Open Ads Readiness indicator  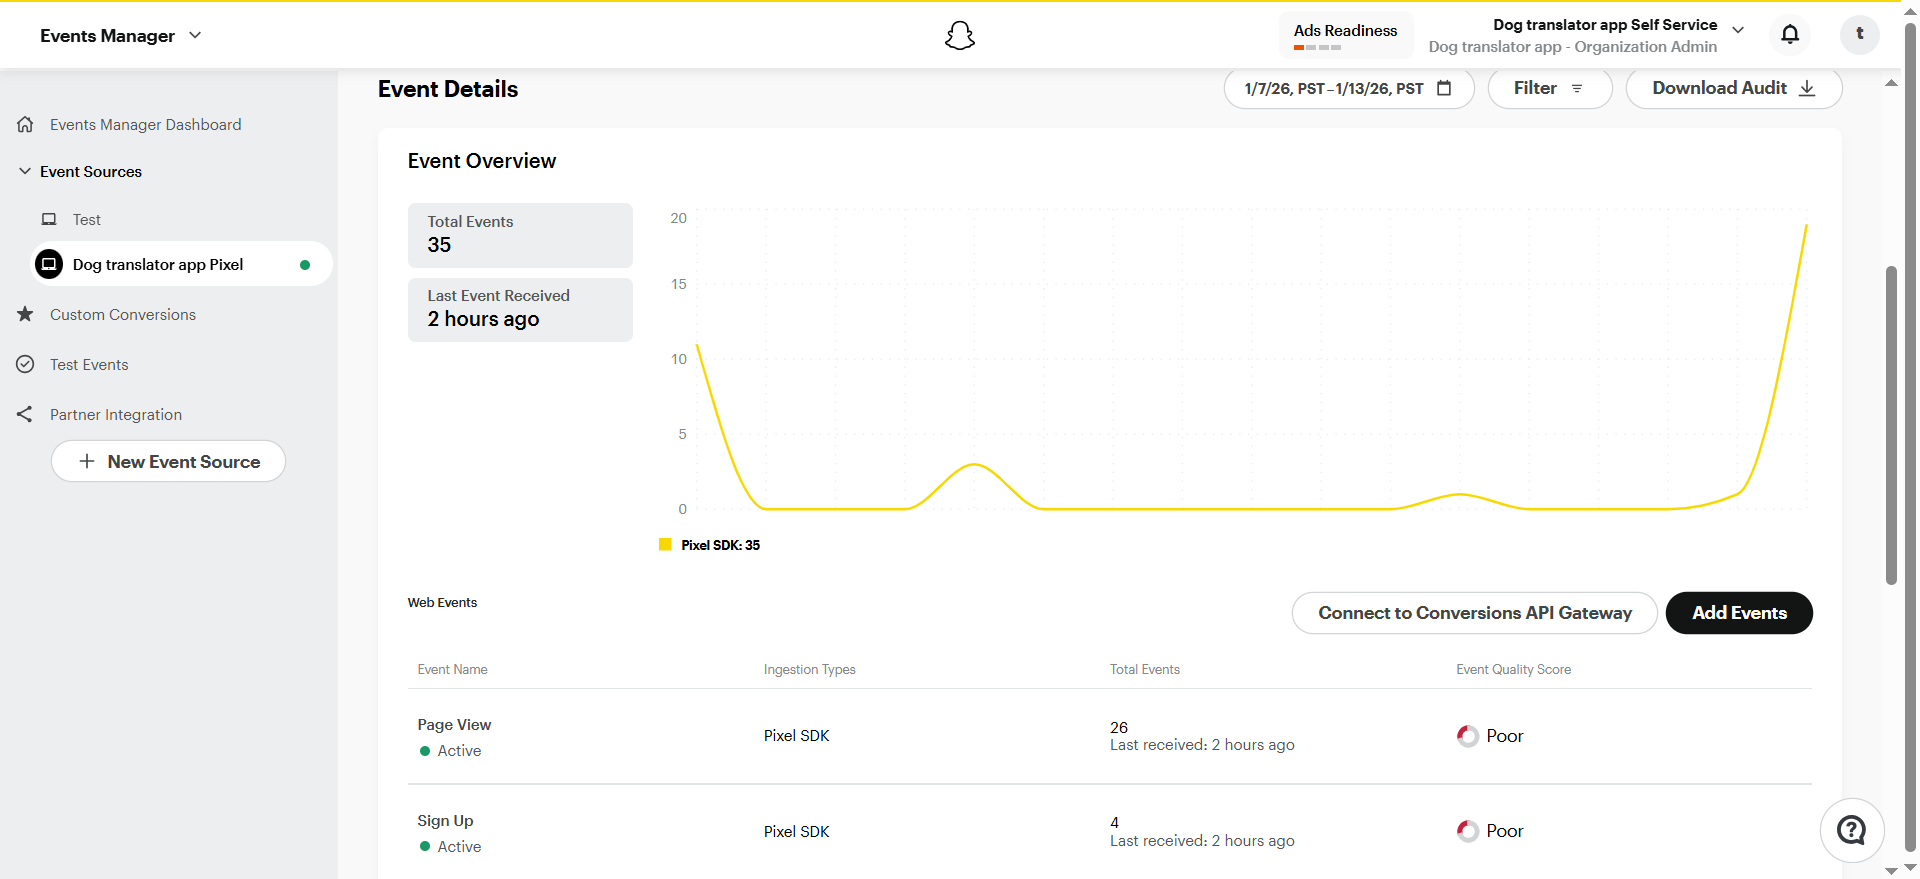point(1345,36)
